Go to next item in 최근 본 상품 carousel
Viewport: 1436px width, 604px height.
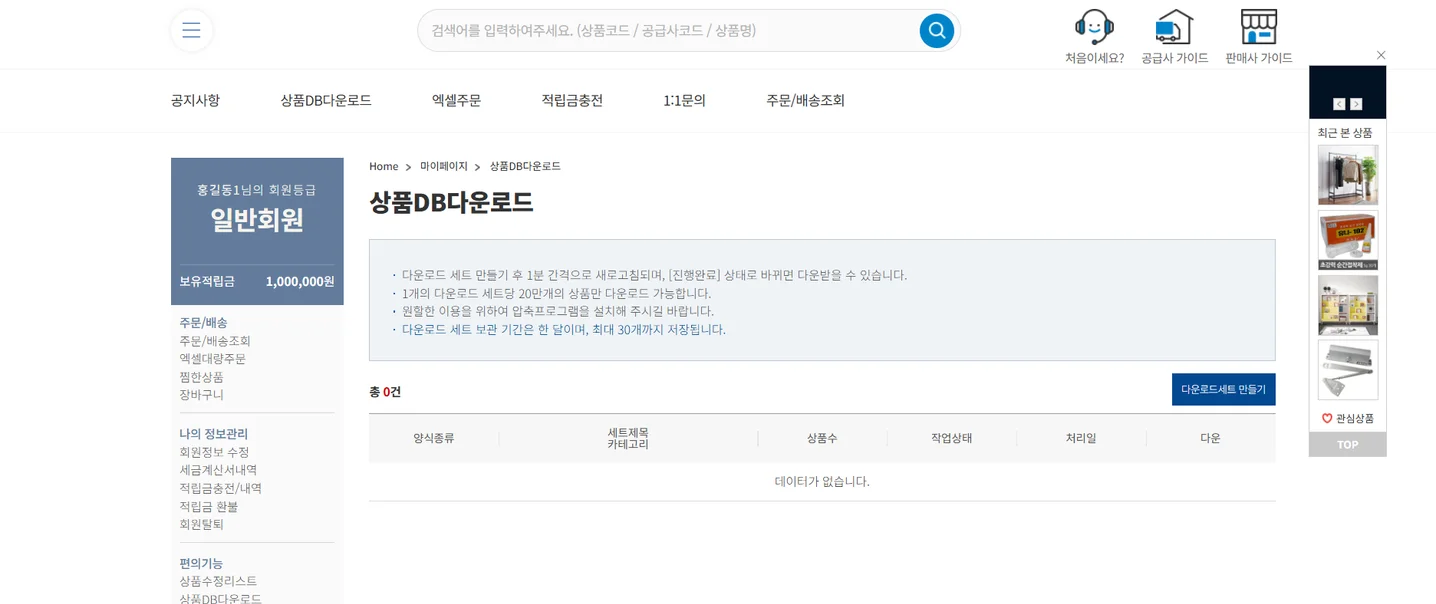click(1357, 103)
